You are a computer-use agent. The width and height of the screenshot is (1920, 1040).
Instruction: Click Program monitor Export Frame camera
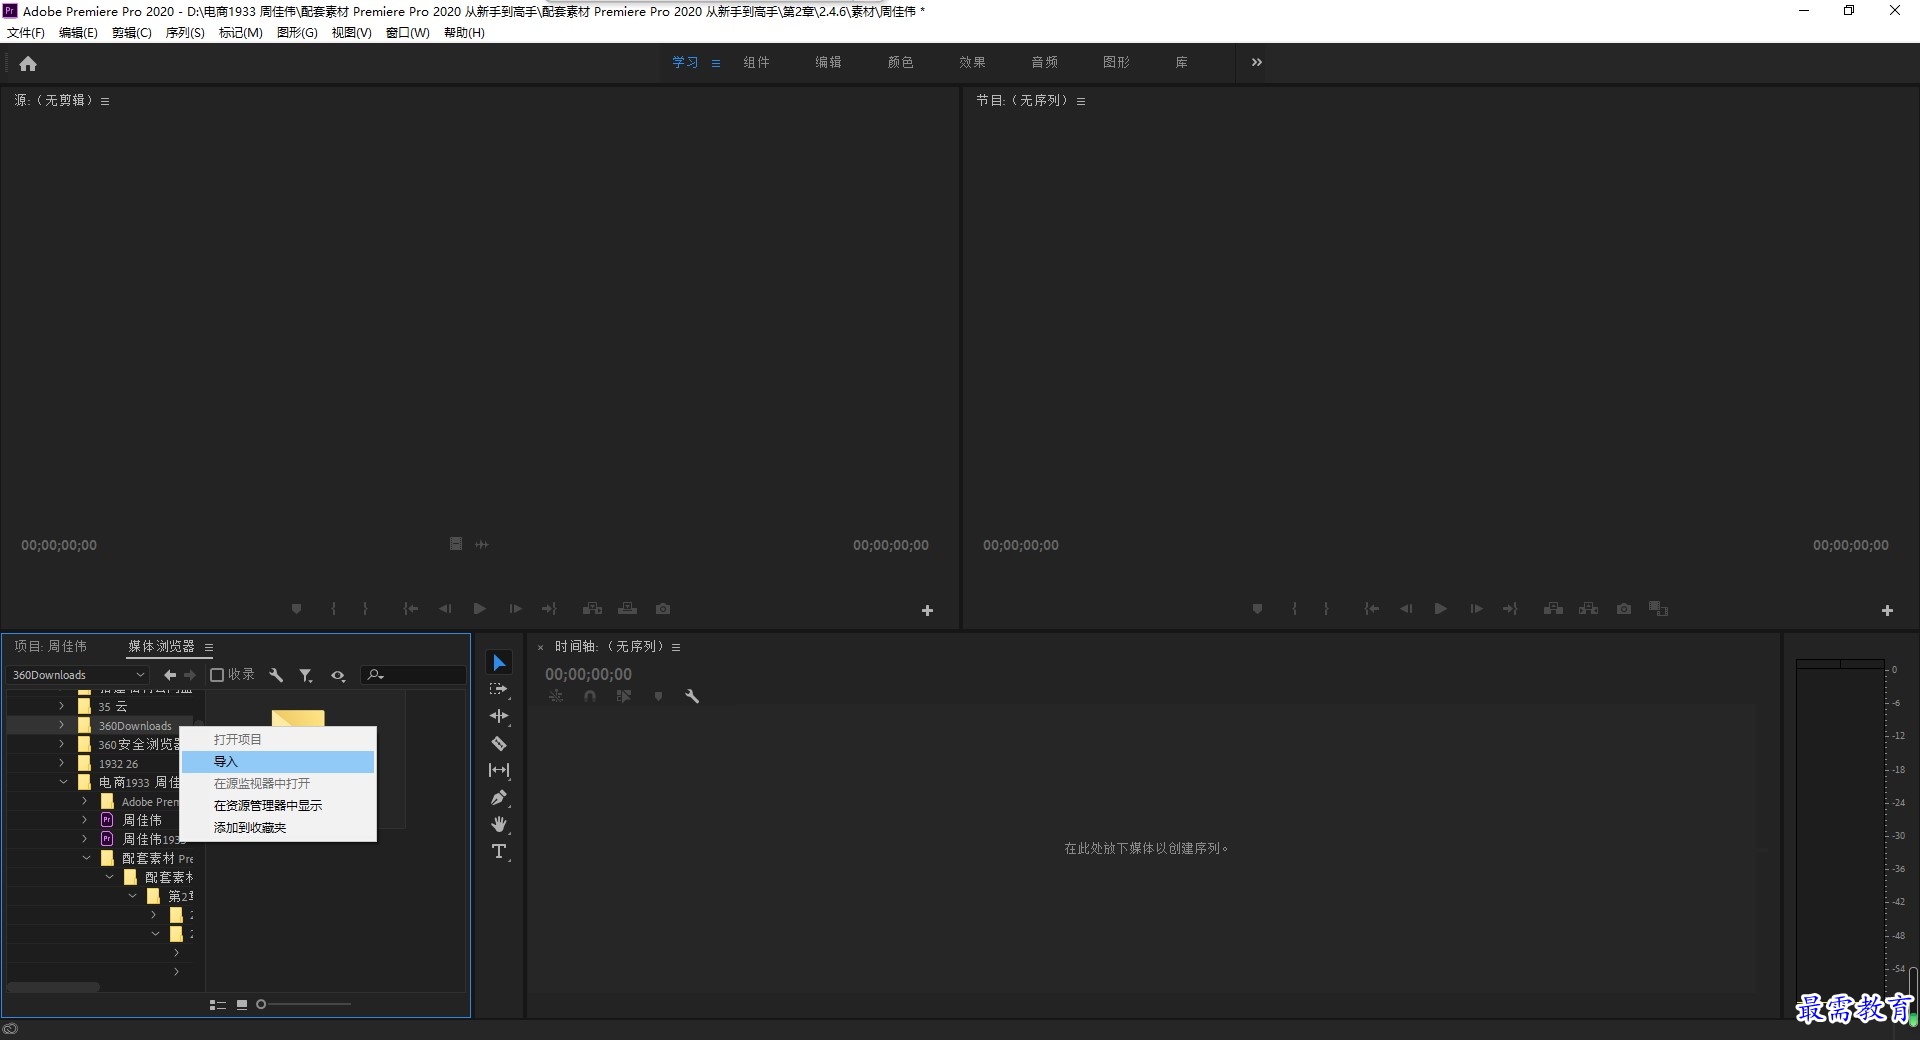click(1624, 609)
